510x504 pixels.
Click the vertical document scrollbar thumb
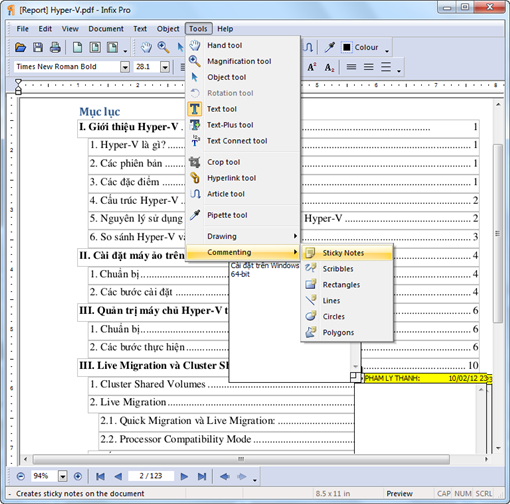tap(498, 233)
